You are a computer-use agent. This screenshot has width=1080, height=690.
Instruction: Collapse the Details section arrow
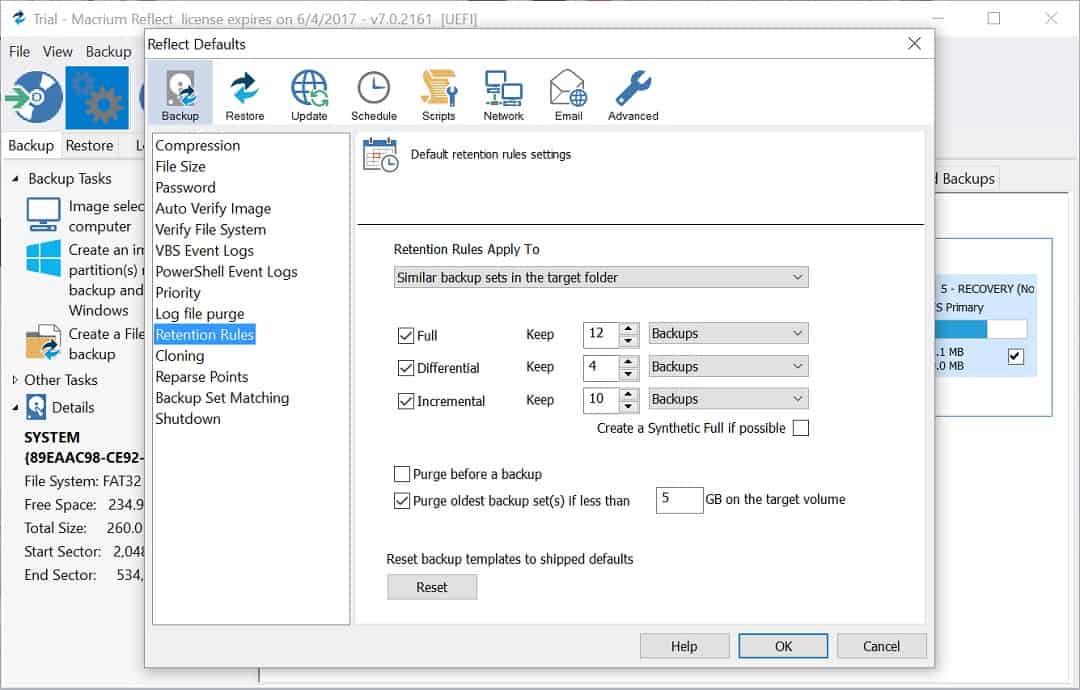[x=15, y=408]
